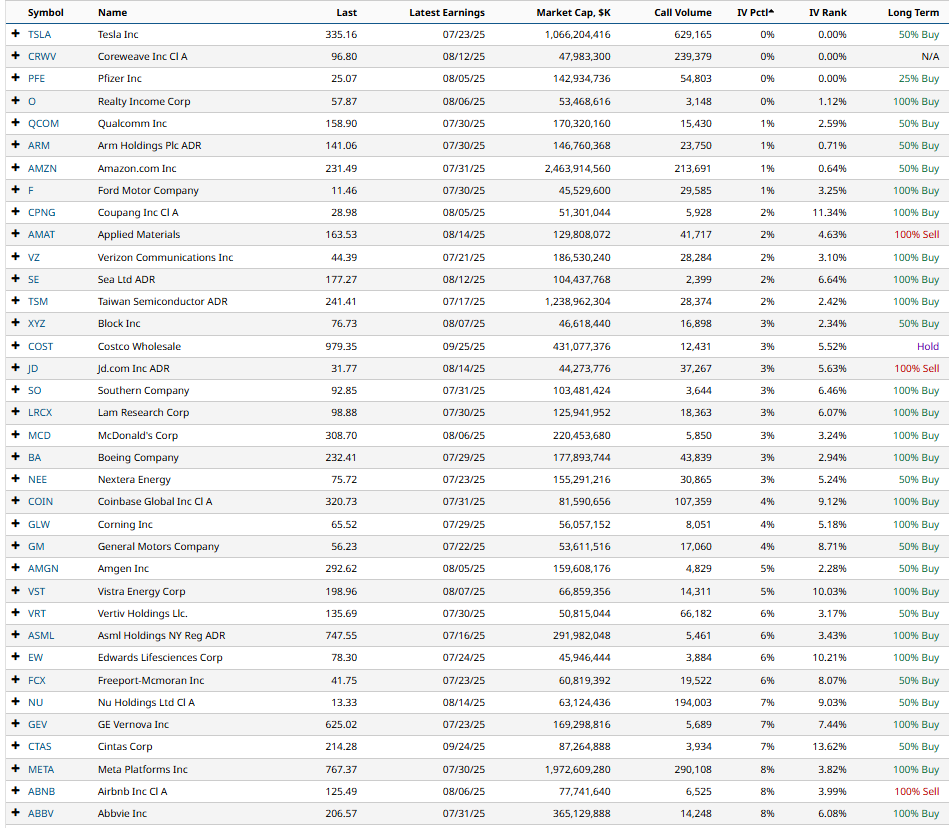949x828 pixels.
Task: Open the META symbol link
Action: click(x=41, y=769)
